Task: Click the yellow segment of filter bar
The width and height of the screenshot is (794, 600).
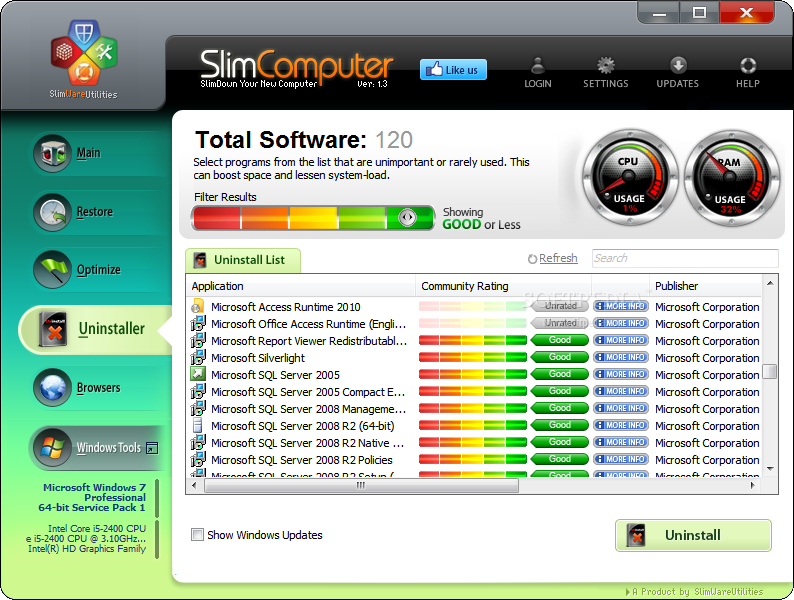Action: tap(313, 218)
